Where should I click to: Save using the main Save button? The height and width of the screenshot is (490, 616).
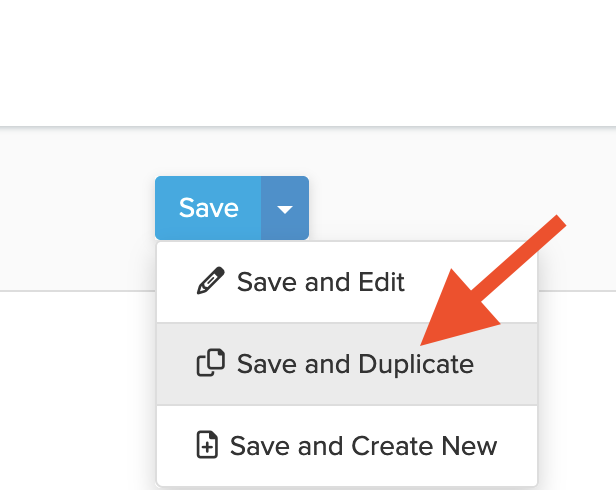[x=208, y=208]
